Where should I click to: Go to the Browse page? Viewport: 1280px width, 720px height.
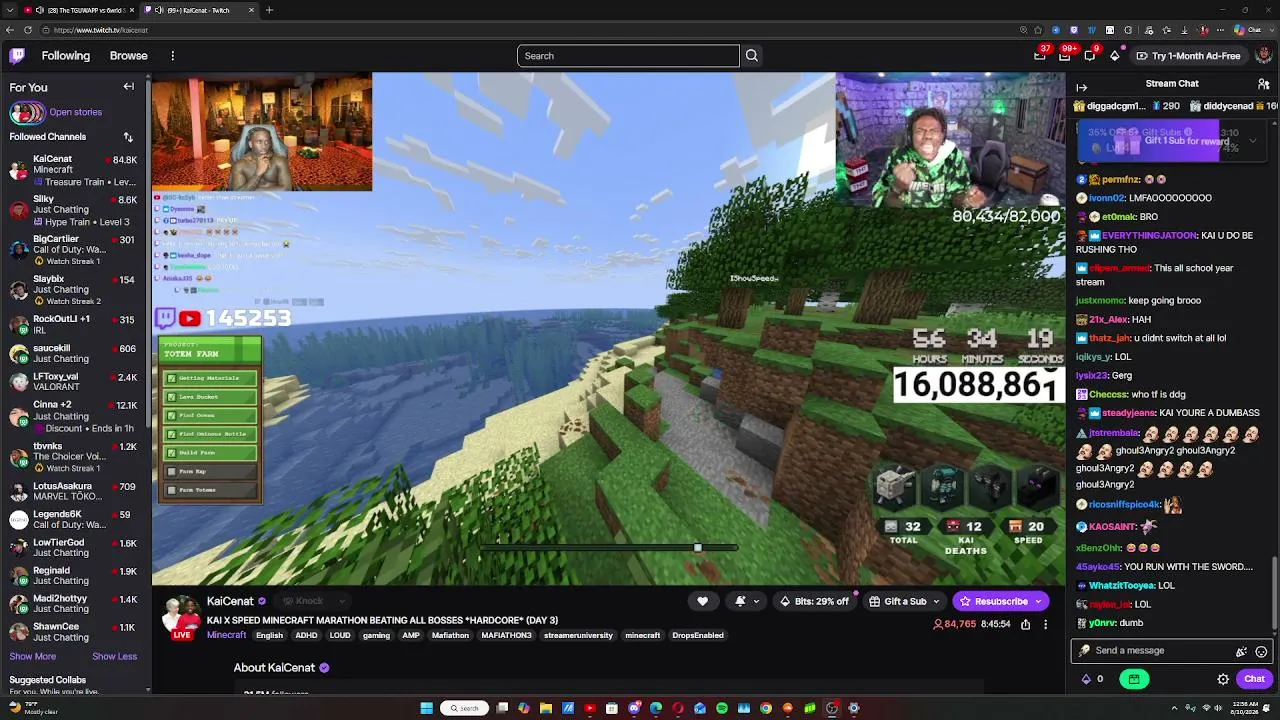point(129,56)
